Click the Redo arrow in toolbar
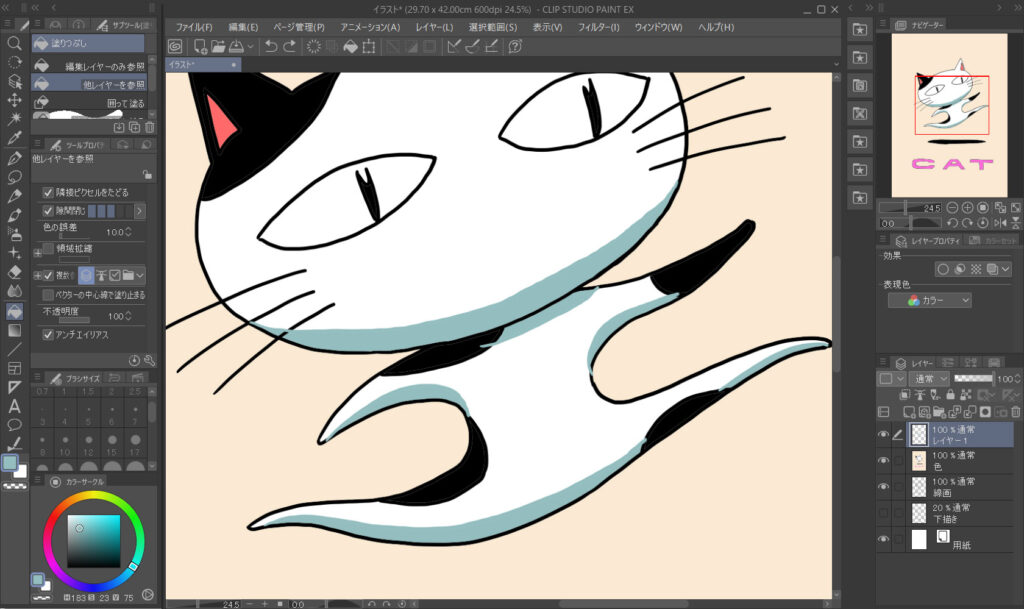This screenshot has height=609, width=1024. (290, 46)
